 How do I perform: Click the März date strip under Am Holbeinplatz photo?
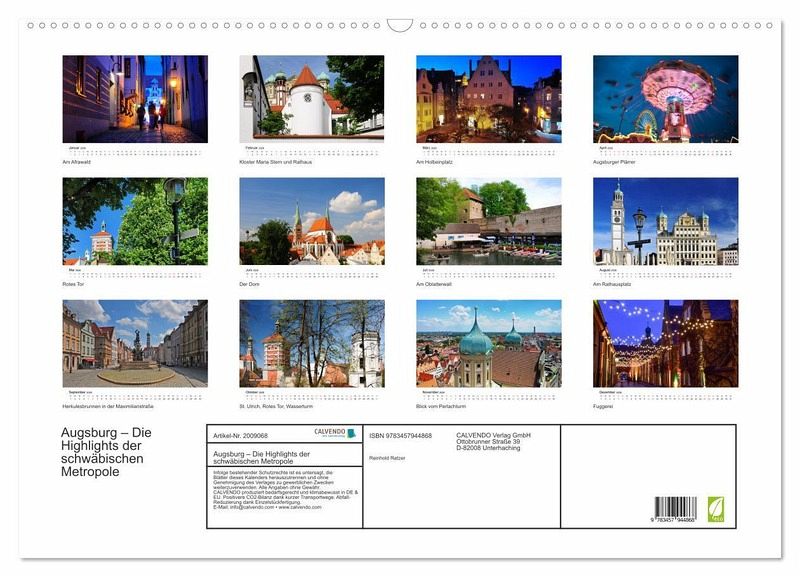click(x=489, y=151)
